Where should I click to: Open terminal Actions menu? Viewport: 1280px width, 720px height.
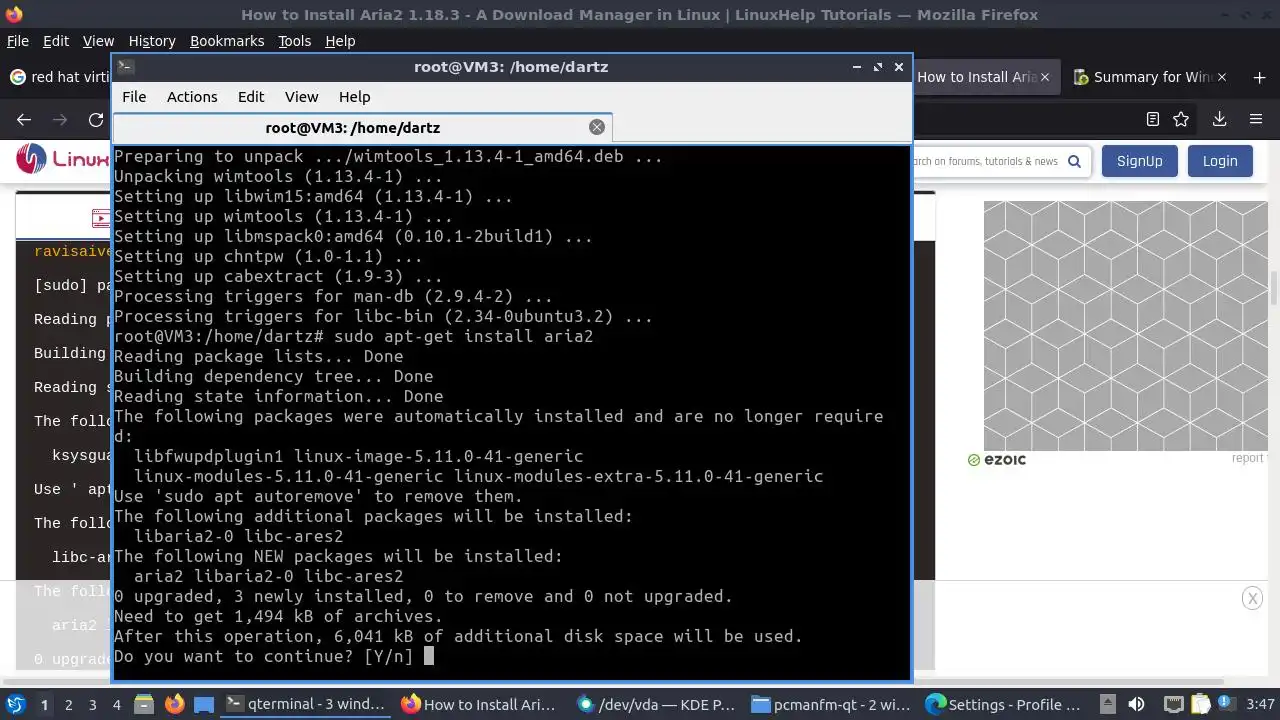tap(192, 97)
